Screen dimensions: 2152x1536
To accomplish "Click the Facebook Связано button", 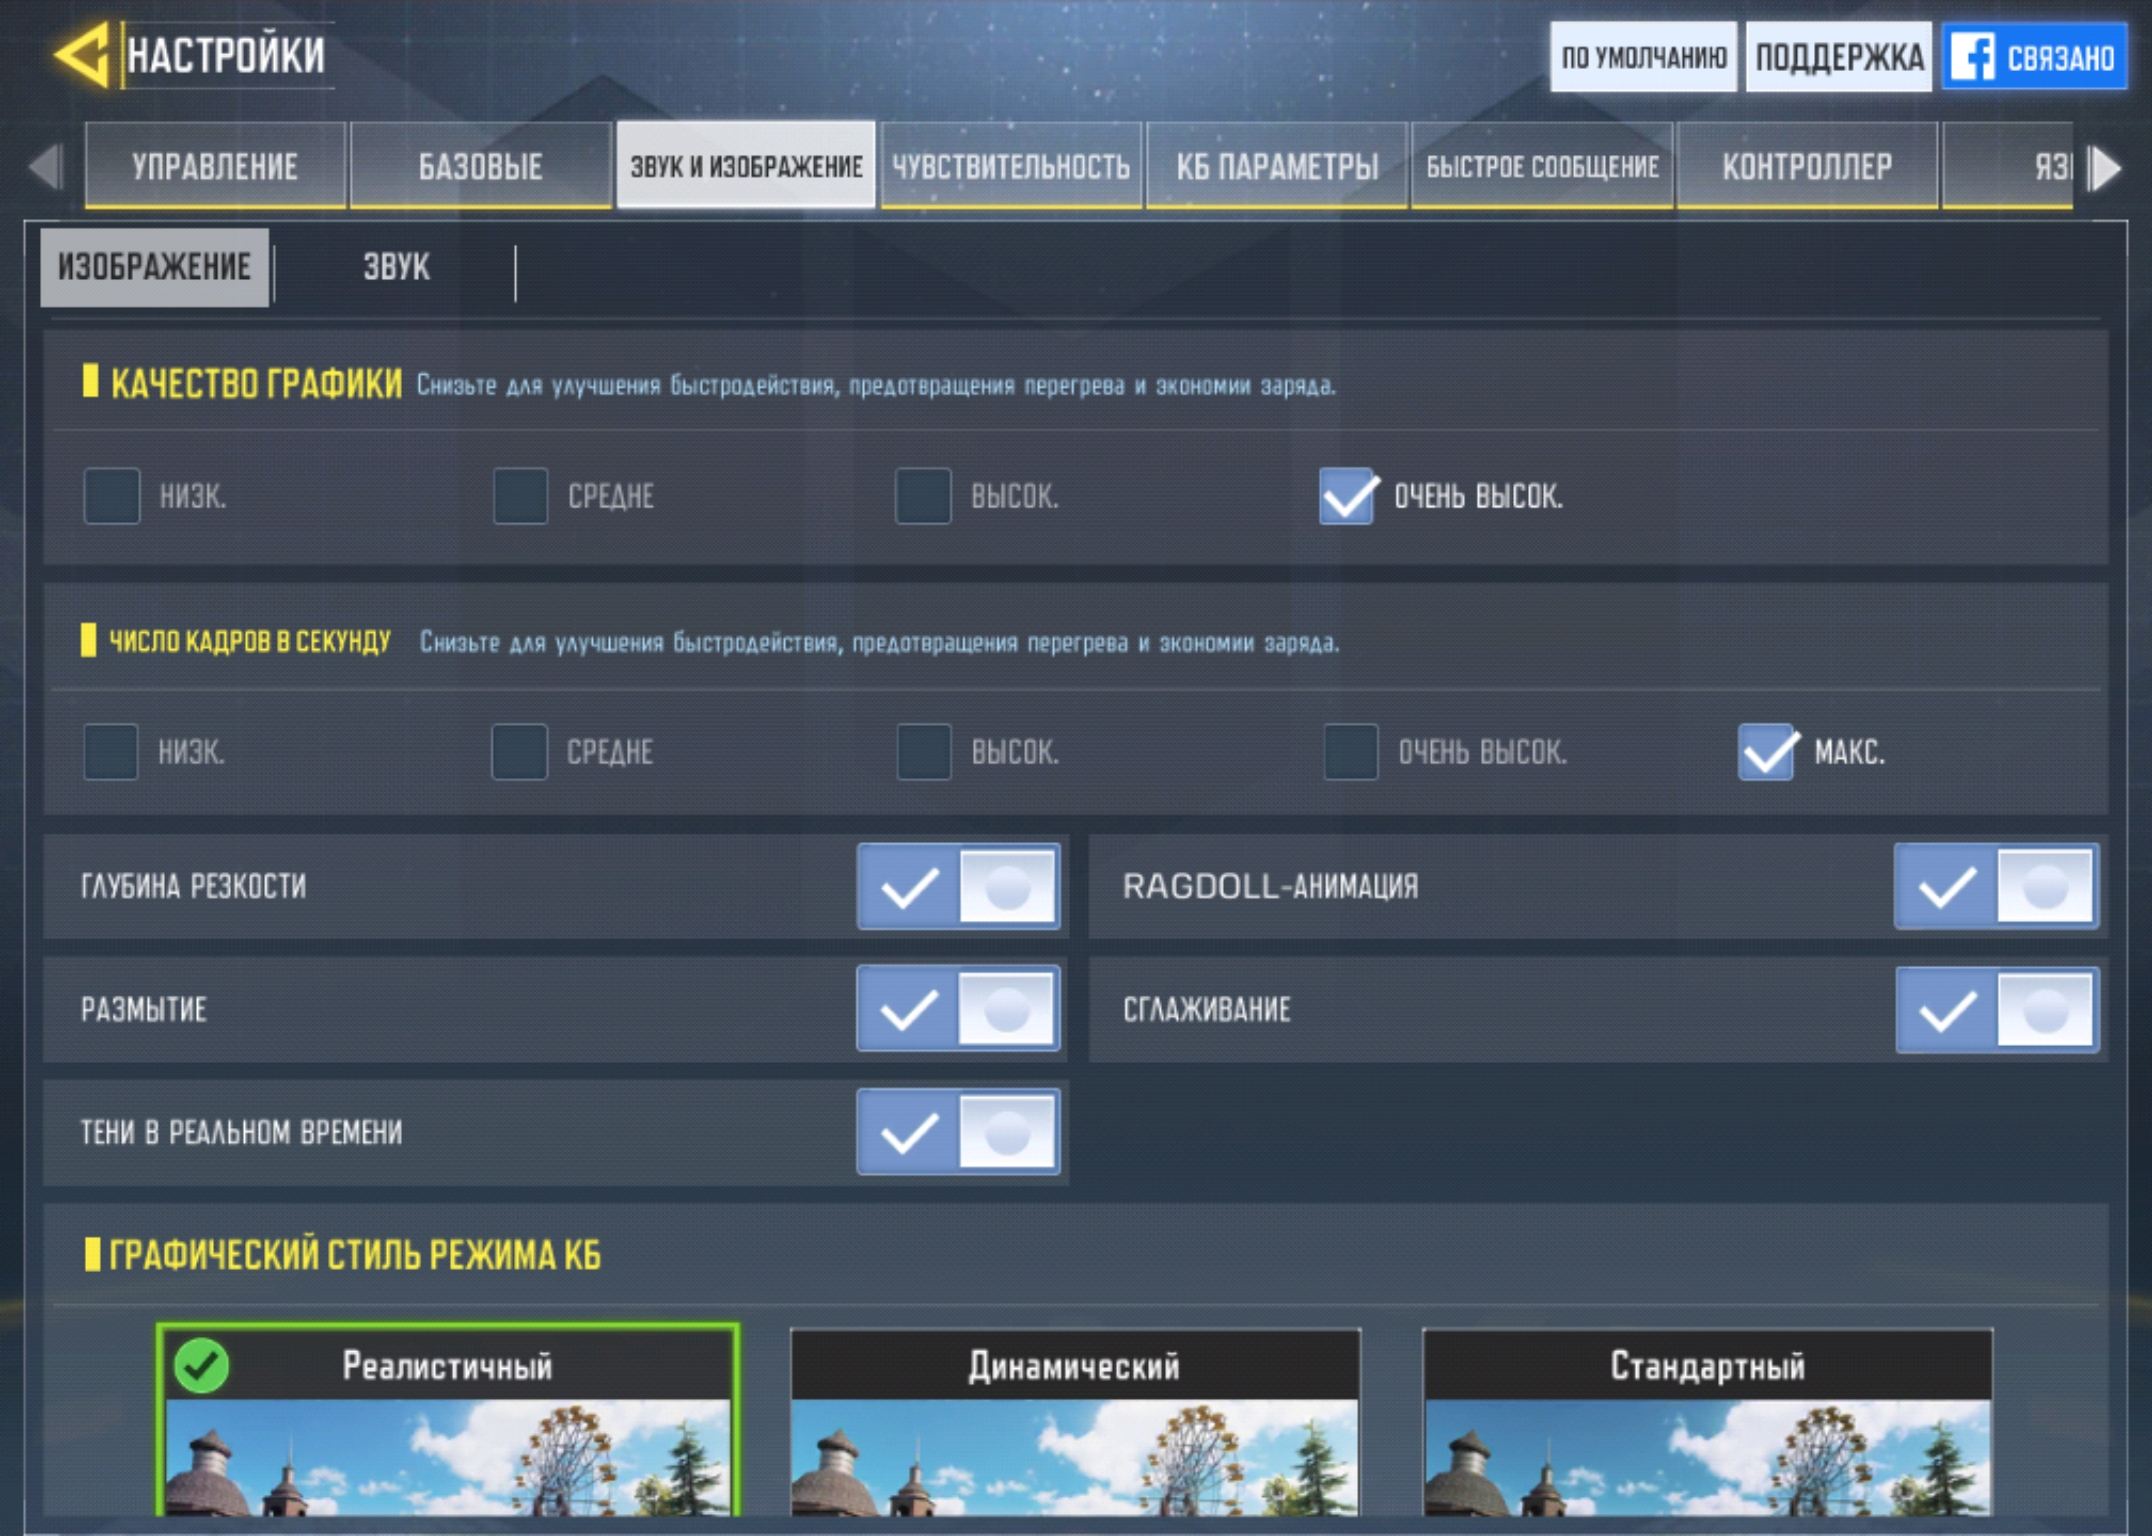I will pos(2034,58).
